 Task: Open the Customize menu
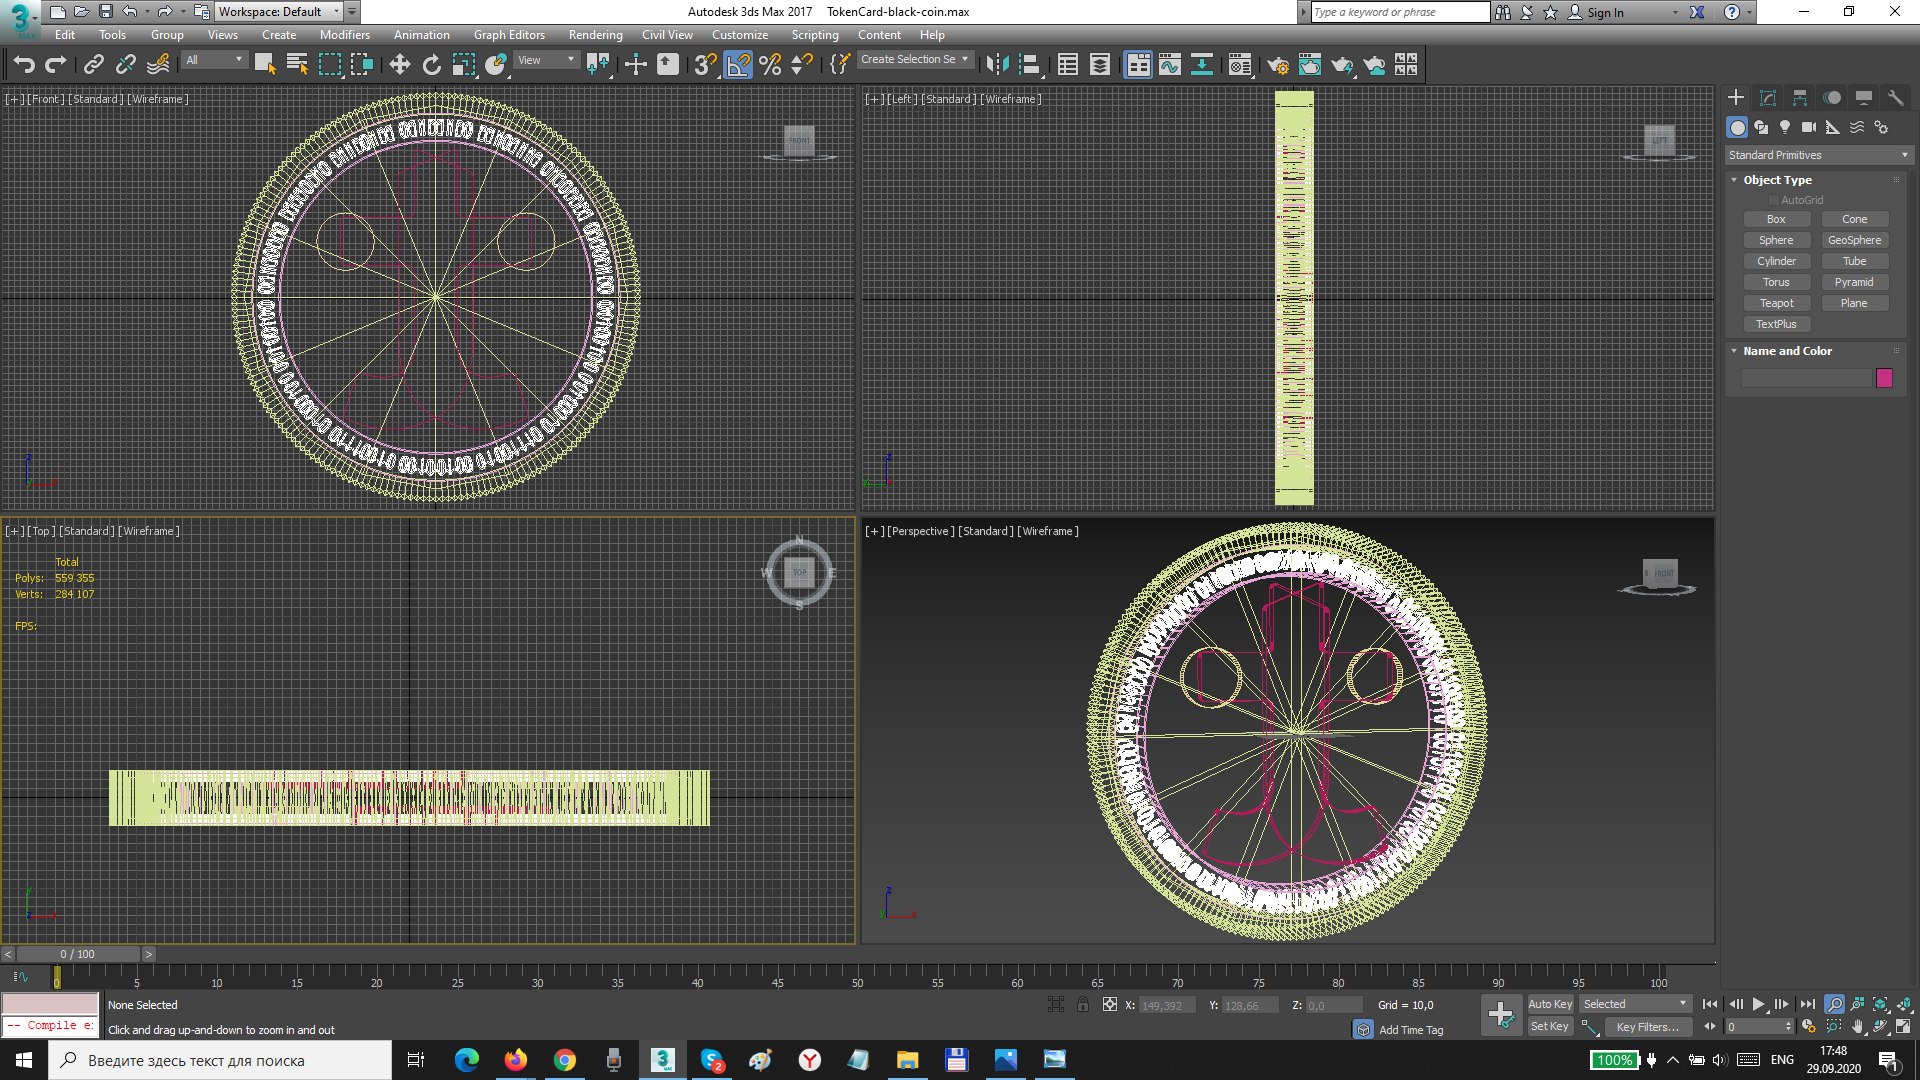tap(740, 35)
